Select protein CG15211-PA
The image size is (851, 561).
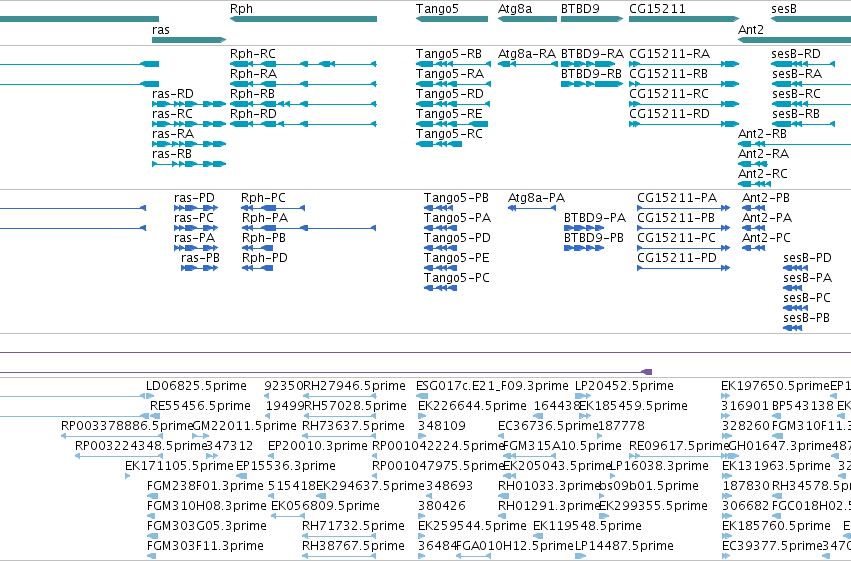(683, 208)
